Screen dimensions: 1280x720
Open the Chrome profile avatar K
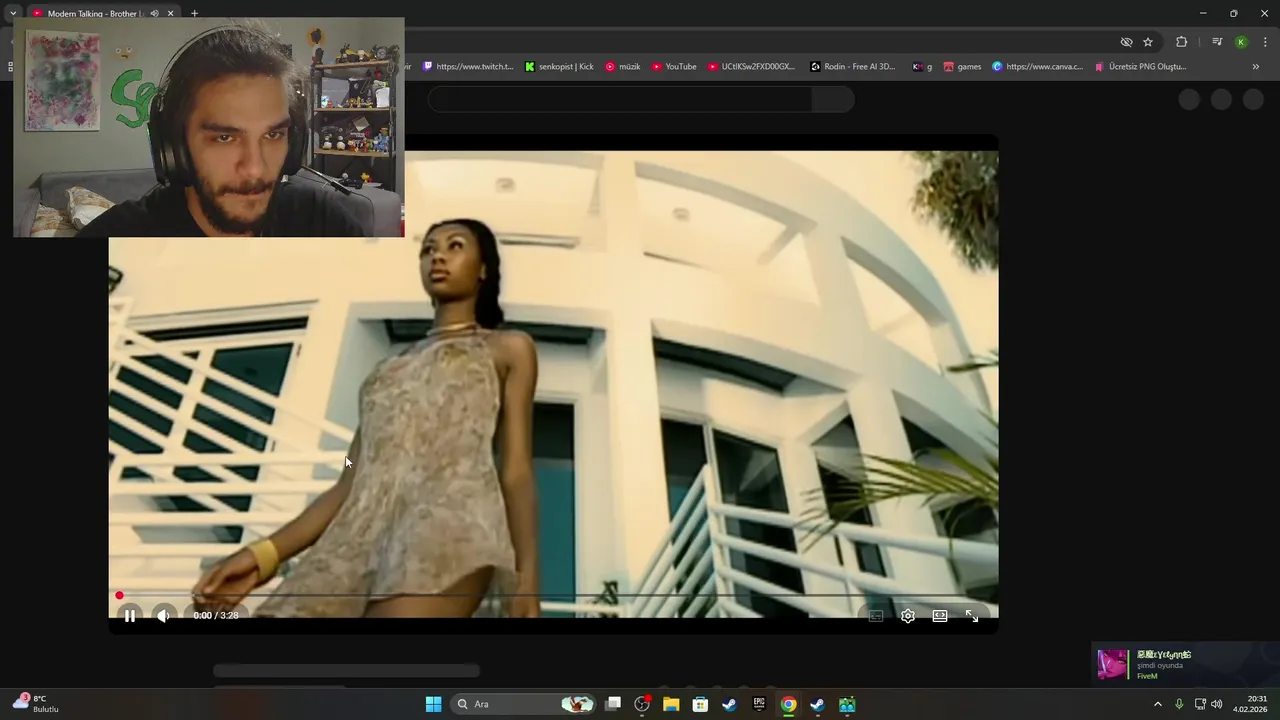pyautogui.click(x=1241, y=42)
